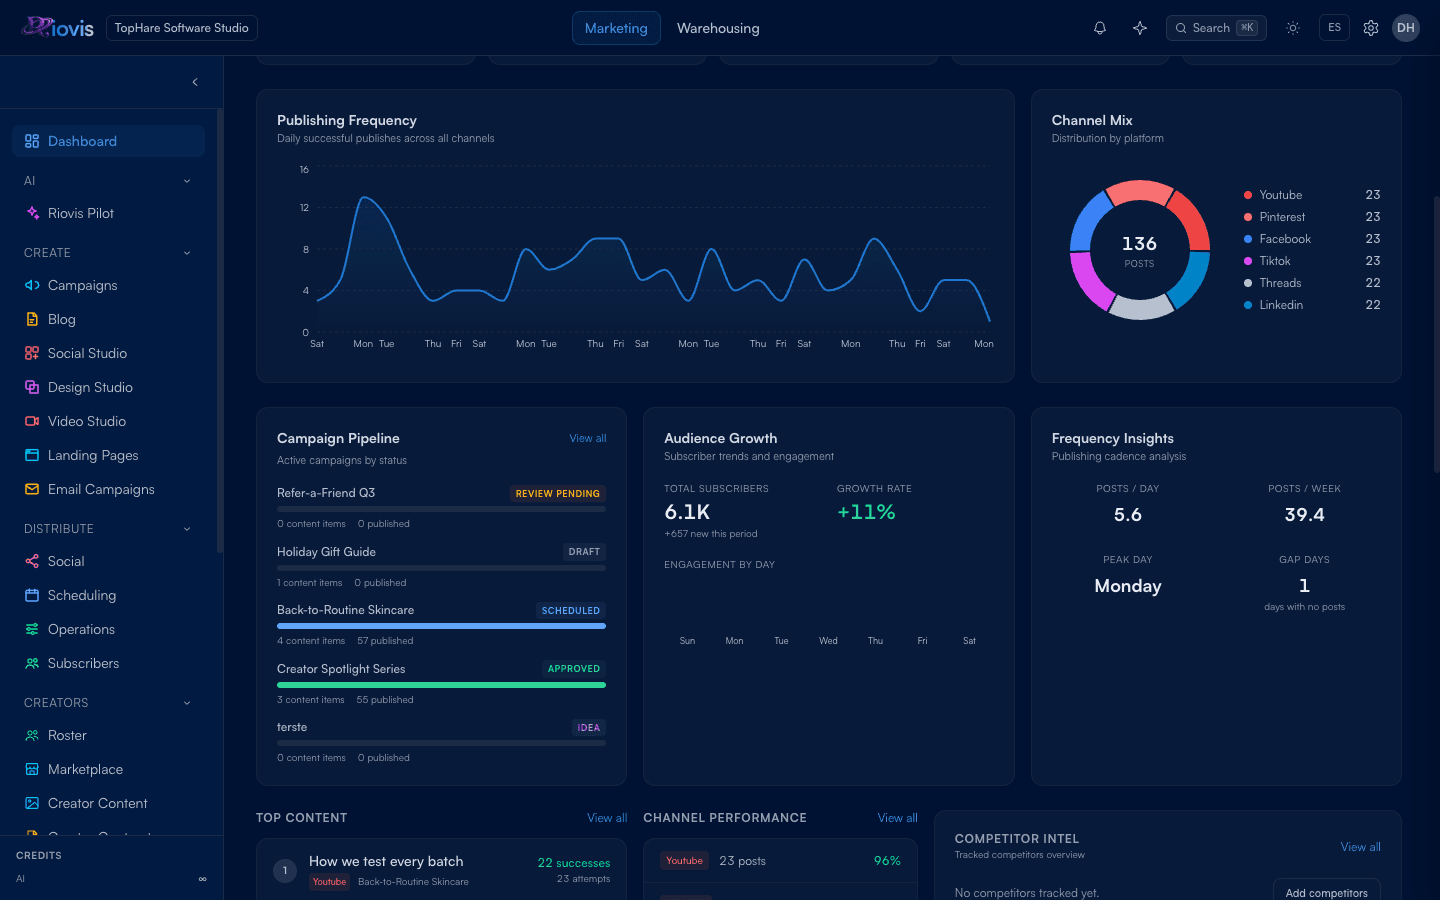The image size is (1440, 900).
Task: Switch to Marketing tab
Action: [x=616, y=28]
